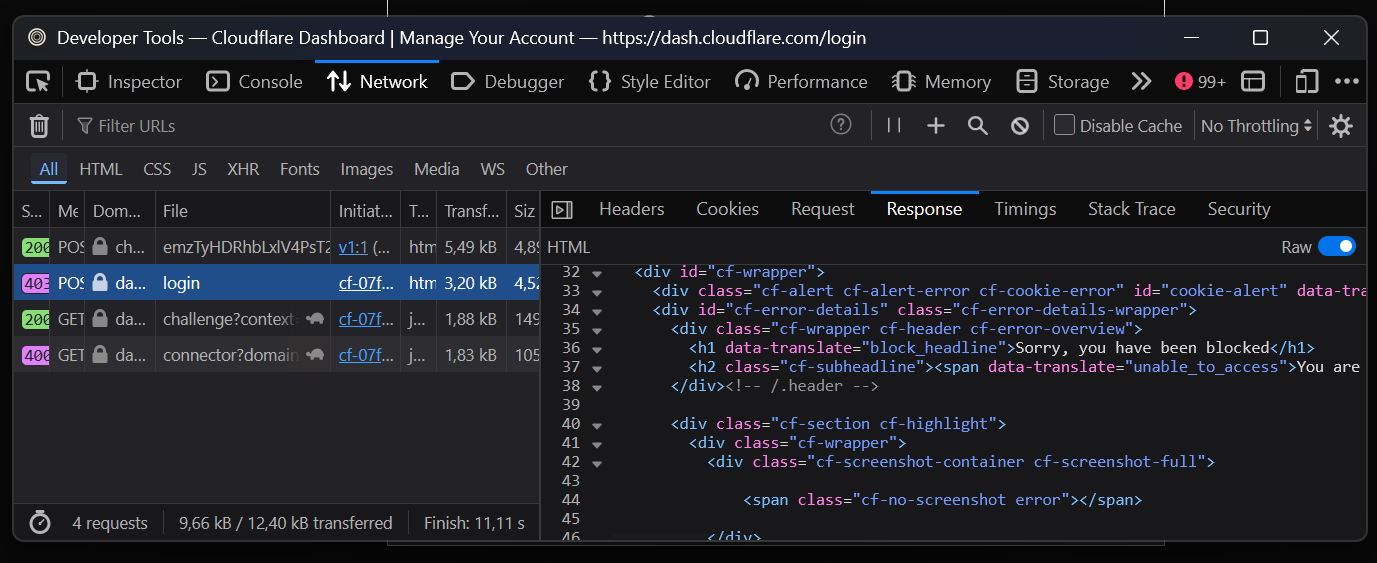The width and height of the screenshot is (1377, 563).
Task: Collapse the cf-wrapper div on line 32
Action: [x=597, y=272]
